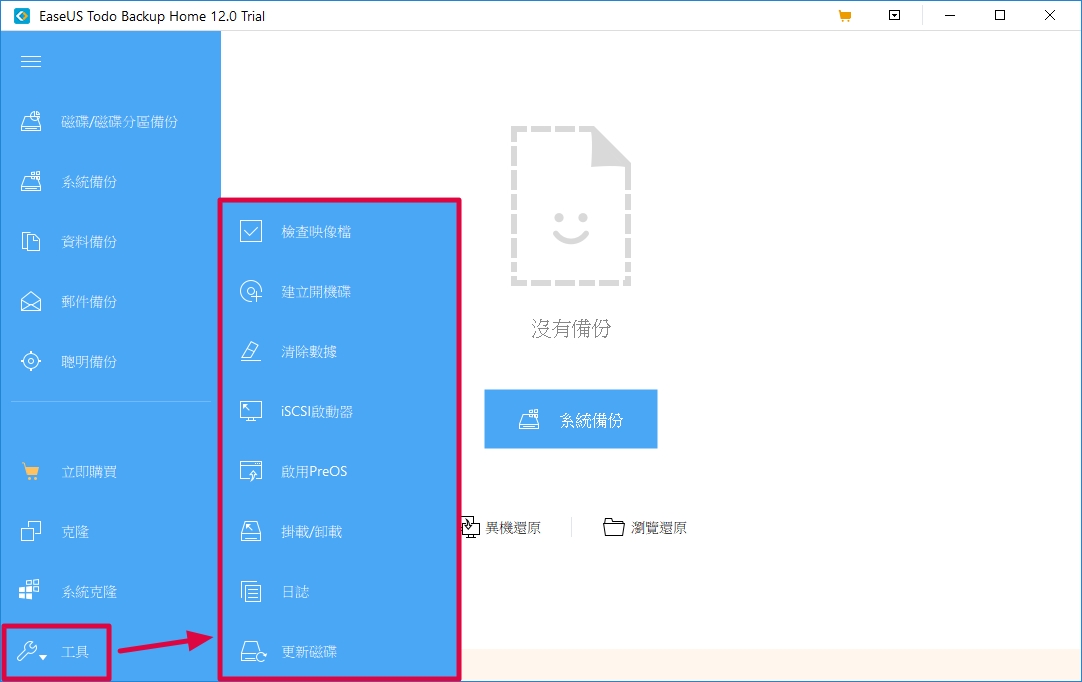Click the 工具 wrench icon
Viewport: 1082px width, 682px height.
26,651
